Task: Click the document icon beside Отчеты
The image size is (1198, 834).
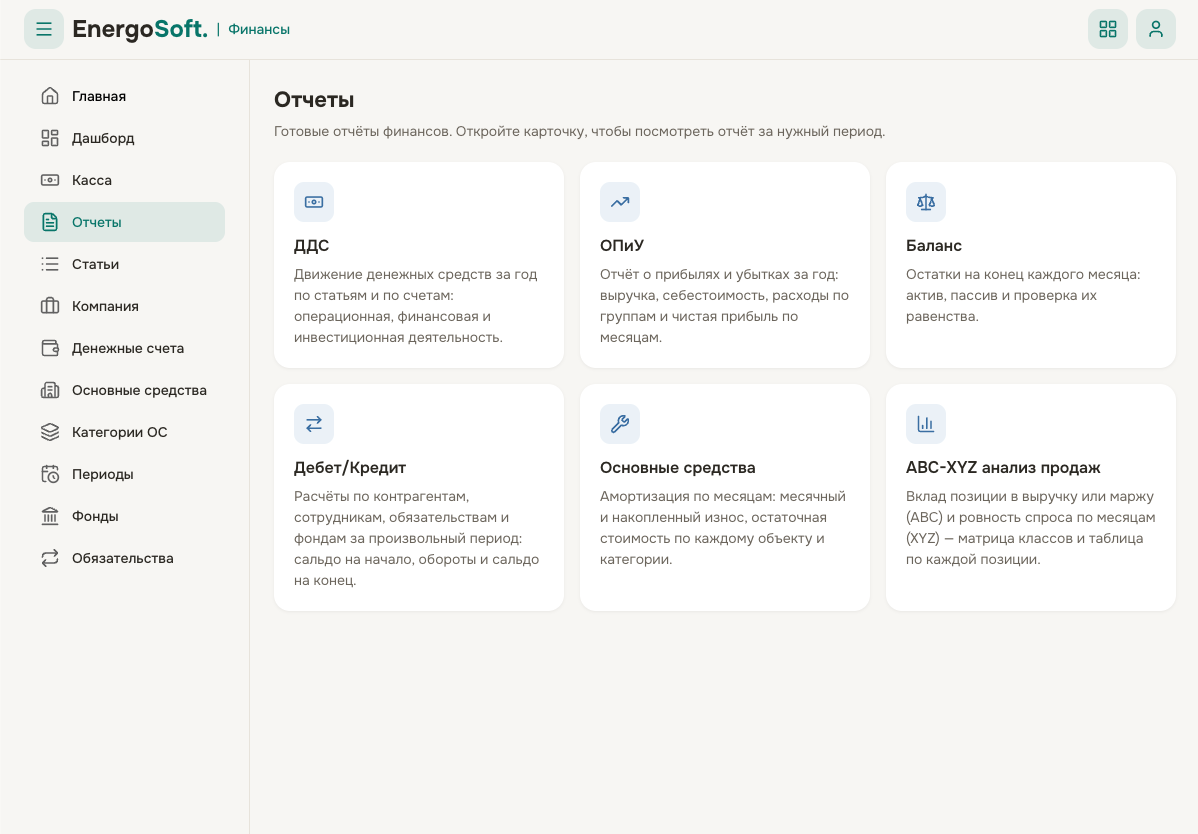Action: tap(50, 222)
